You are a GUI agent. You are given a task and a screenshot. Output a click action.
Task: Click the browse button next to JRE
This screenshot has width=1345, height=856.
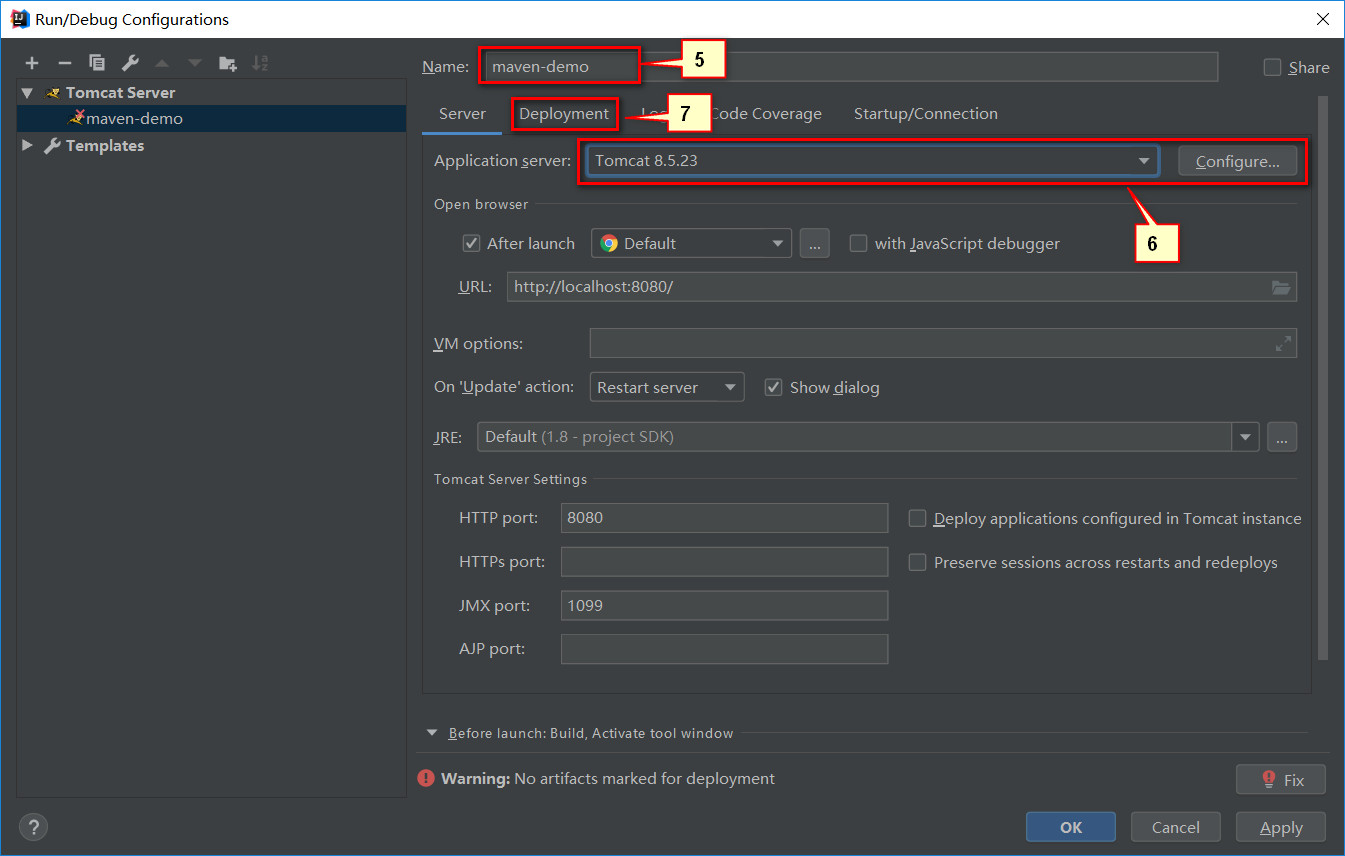[1282, 437]
